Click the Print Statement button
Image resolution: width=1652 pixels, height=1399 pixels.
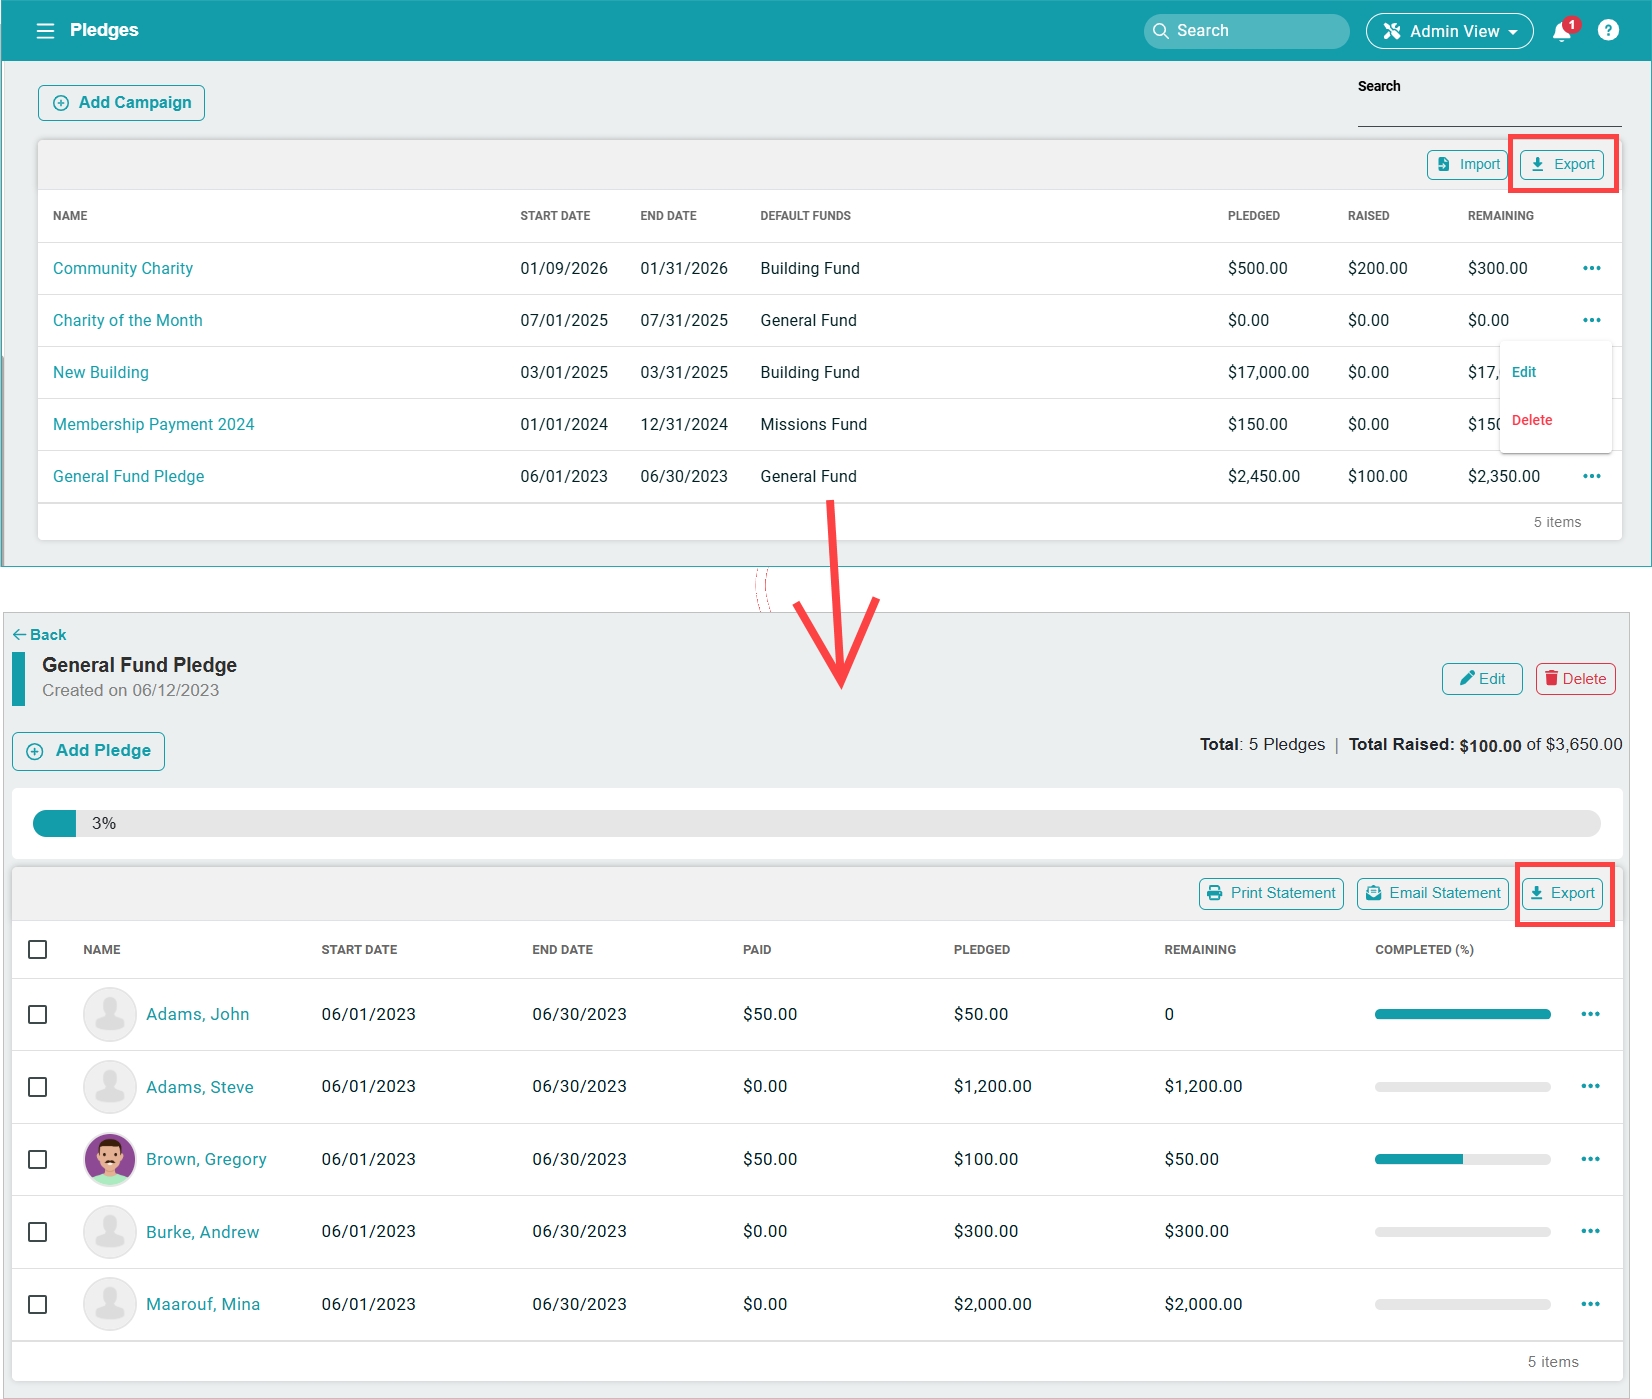pos(1271,893)
